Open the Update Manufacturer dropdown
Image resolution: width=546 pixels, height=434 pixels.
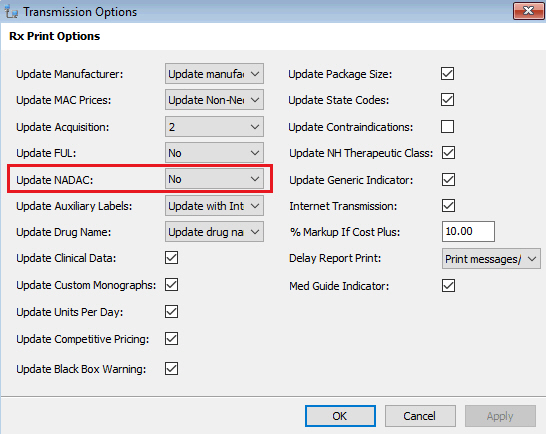214,73
